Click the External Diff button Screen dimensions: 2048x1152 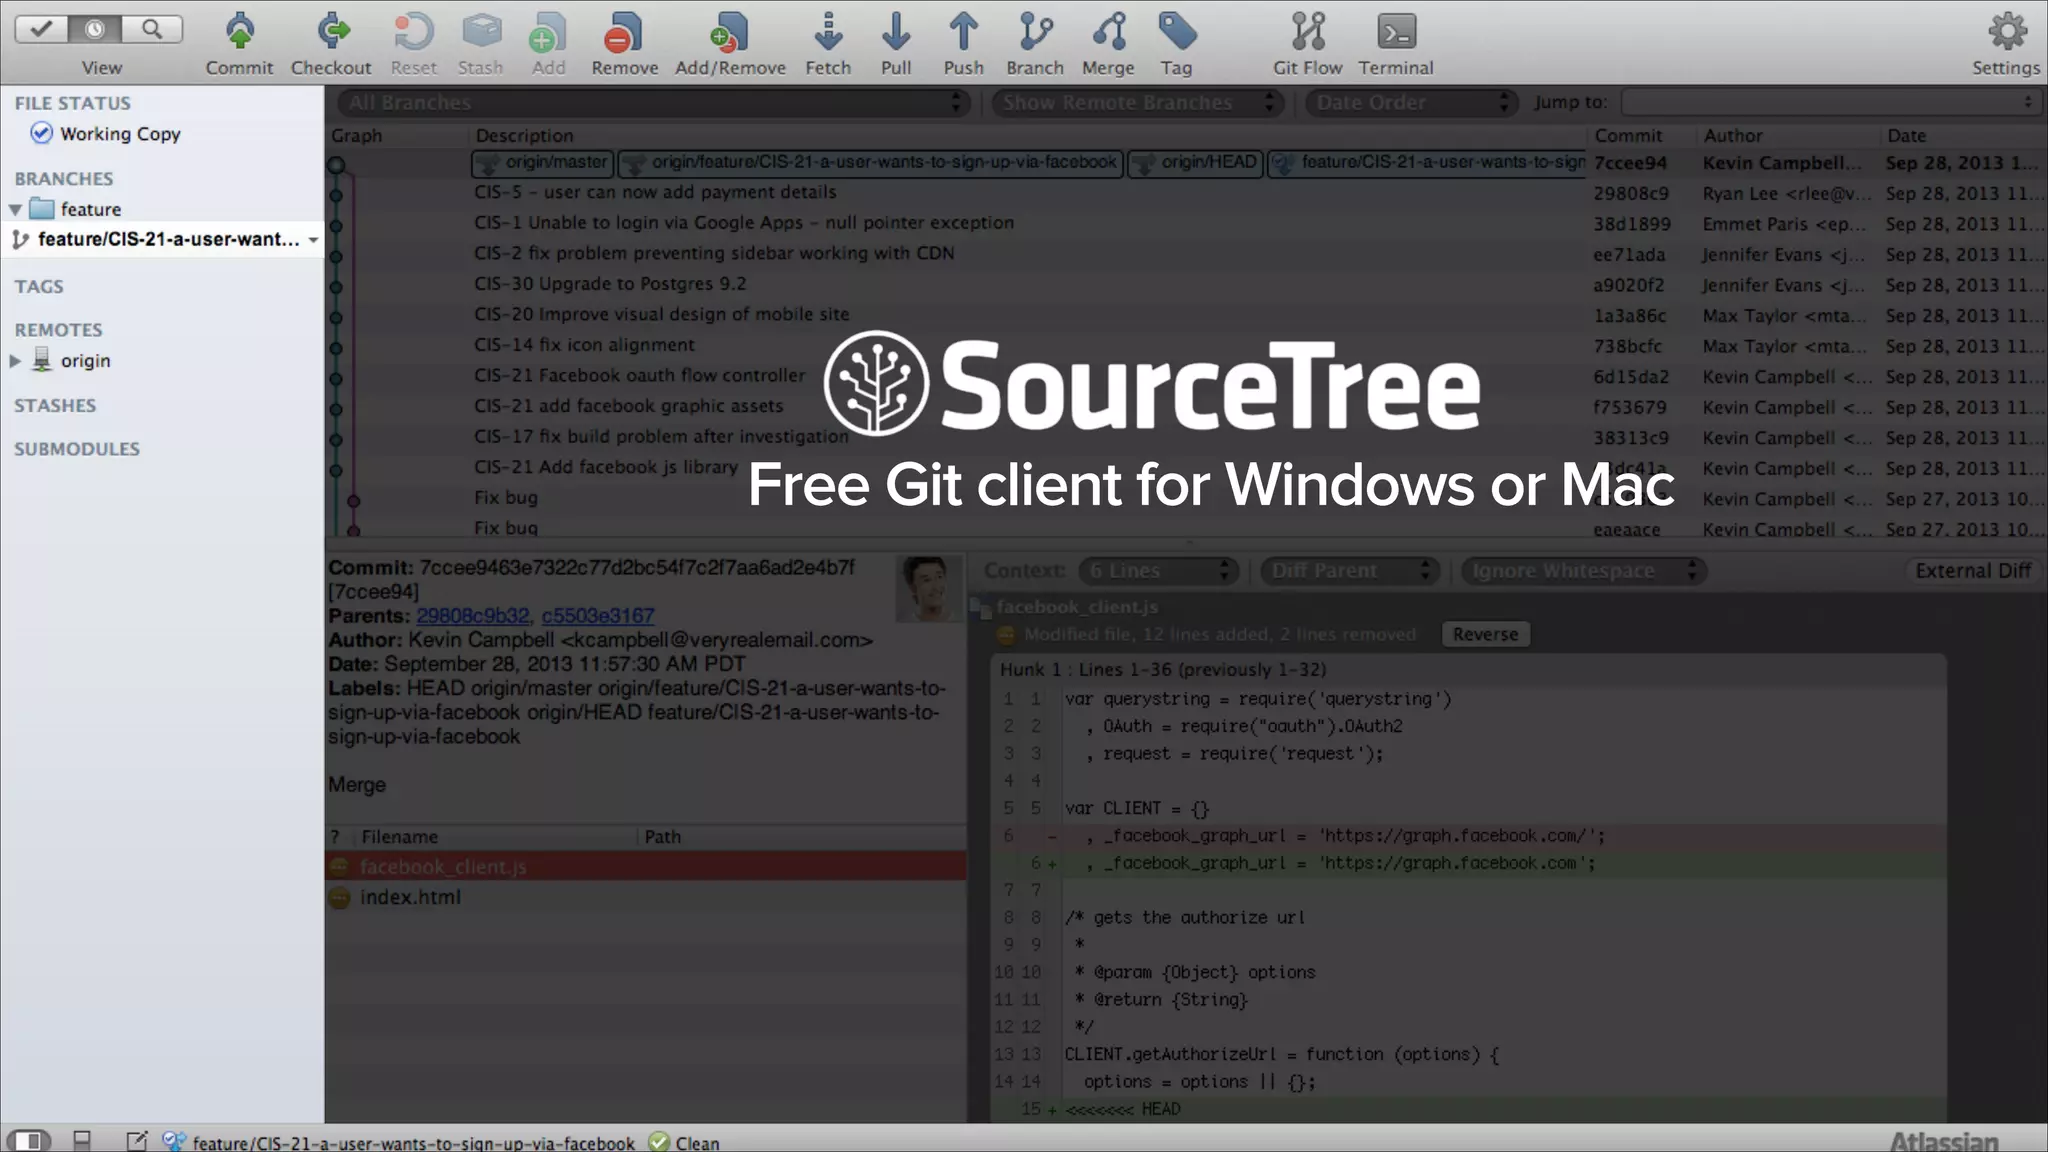click(x=1972, y=571)
